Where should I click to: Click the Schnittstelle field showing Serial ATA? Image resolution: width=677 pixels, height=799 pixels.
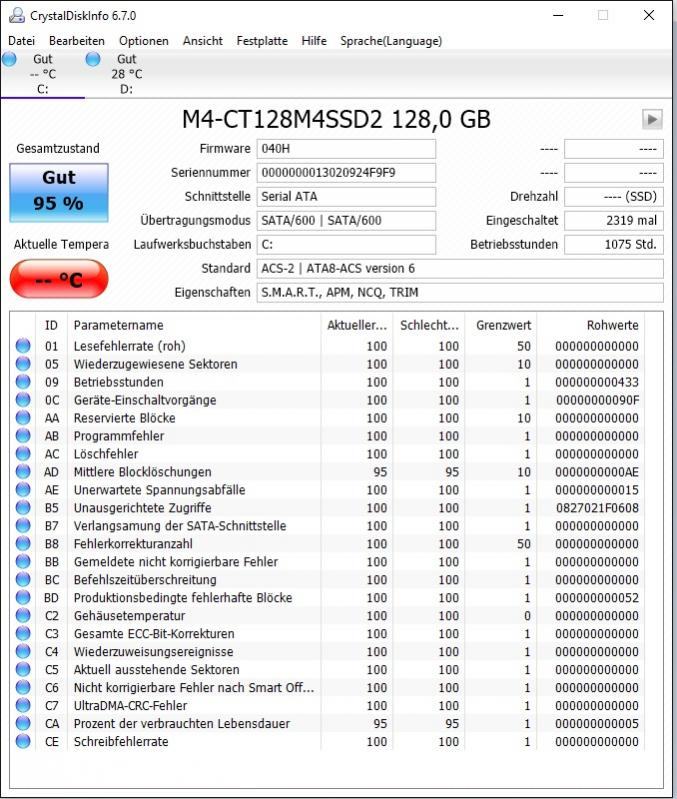[x=346, y=197]
